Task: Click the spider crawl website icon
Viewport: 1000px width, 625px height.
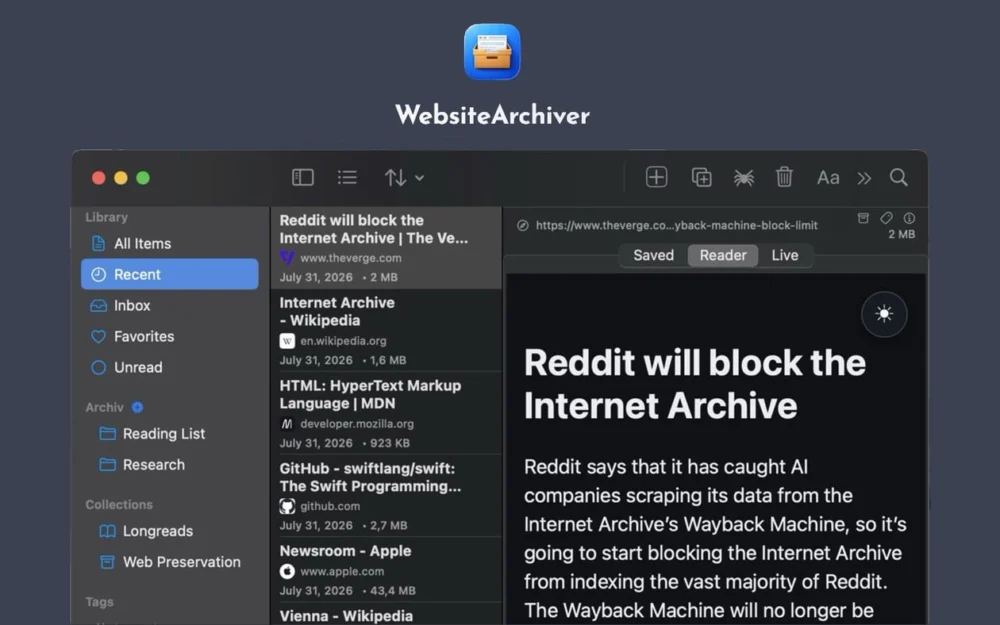Action: [744, 177]
